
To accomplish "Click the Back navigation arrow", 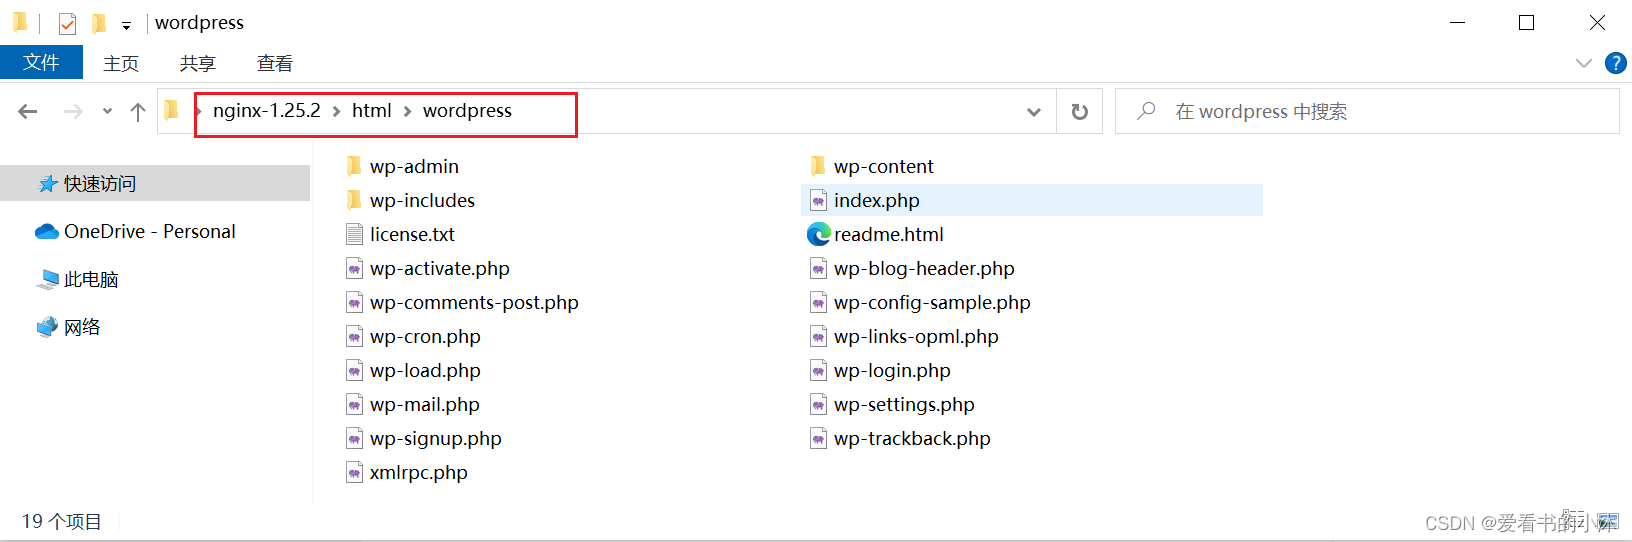I will coord(28,111).
